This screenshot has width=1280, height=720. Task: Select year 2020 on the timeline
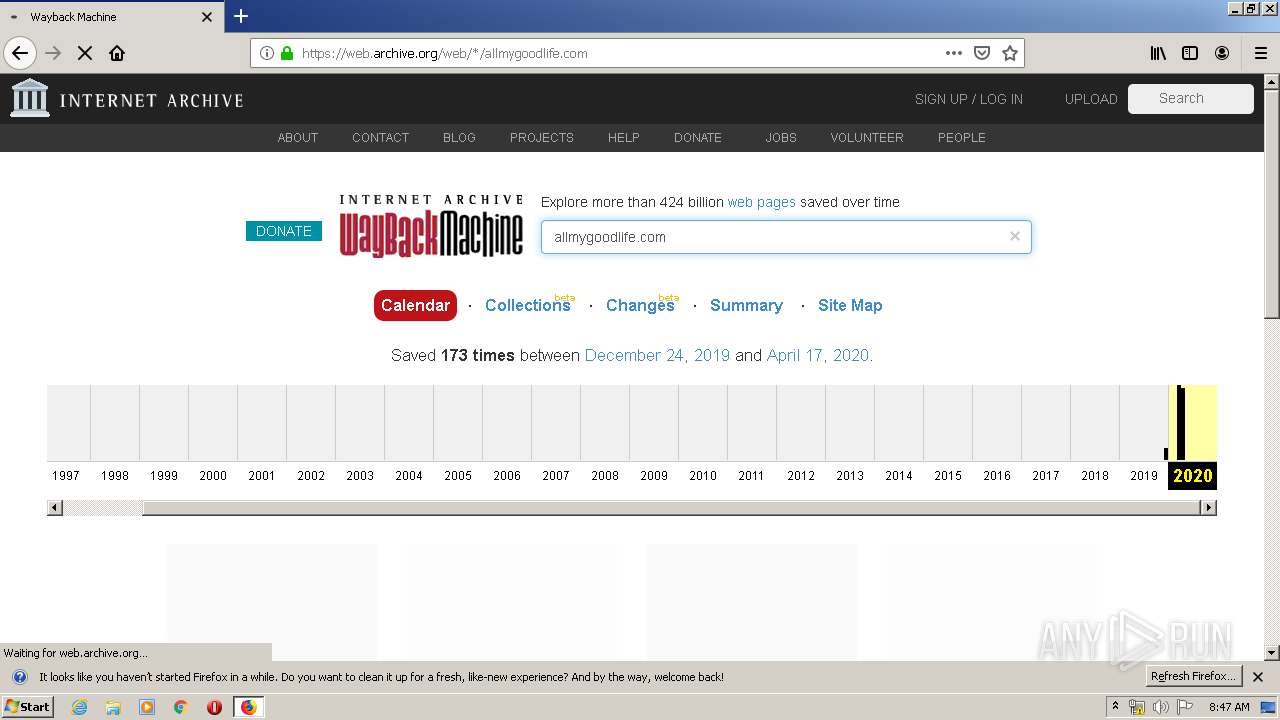click(1192, 476)
